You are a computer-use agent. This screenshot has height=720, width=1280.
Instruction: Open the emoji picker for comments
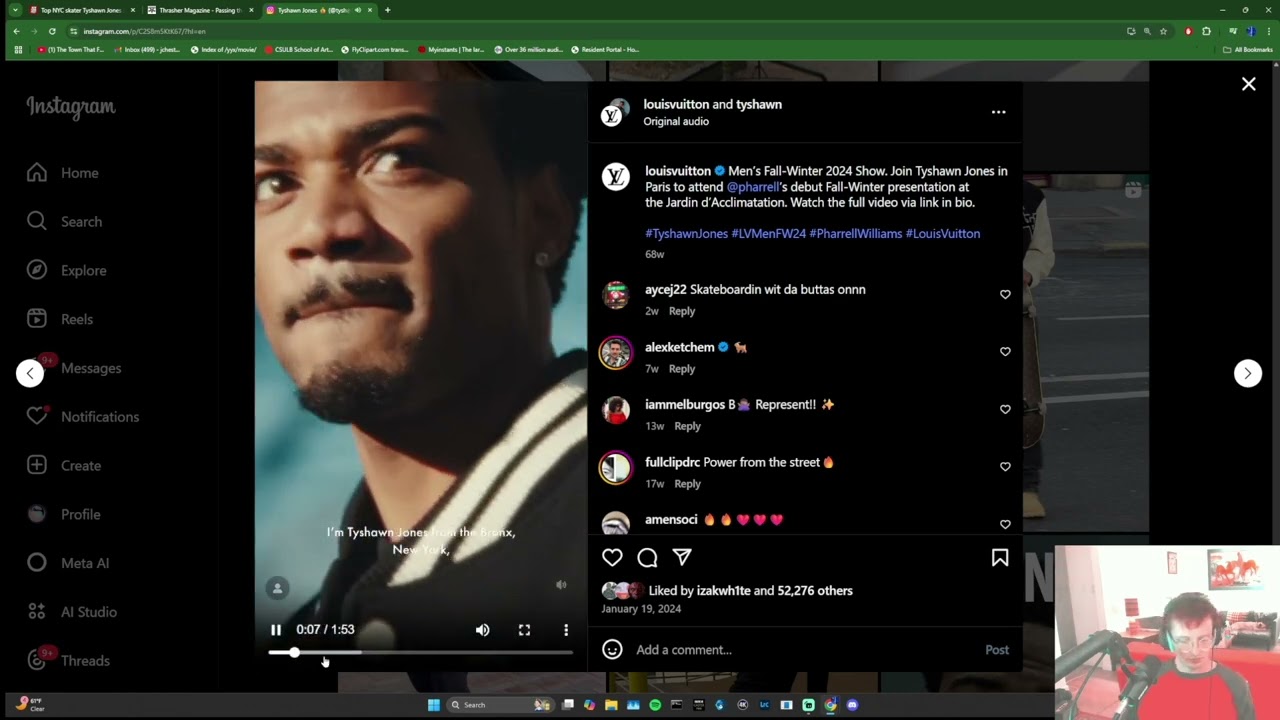[x=612, y=650]
